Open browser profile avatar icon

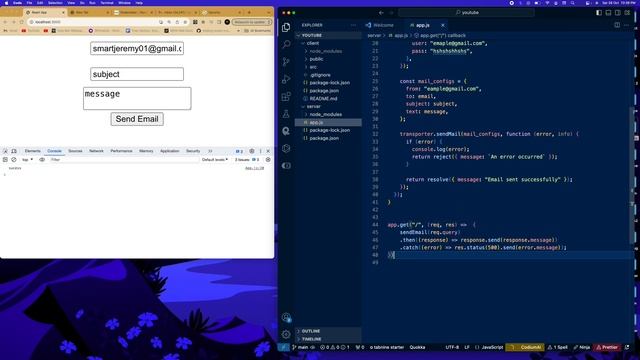coord(227,22)
